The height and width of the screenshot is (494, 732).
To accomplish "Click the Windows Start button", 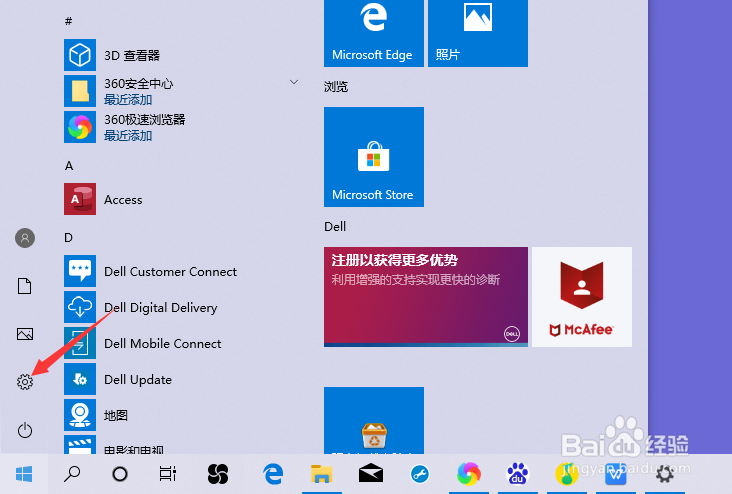I will click(x=24, y=474).
